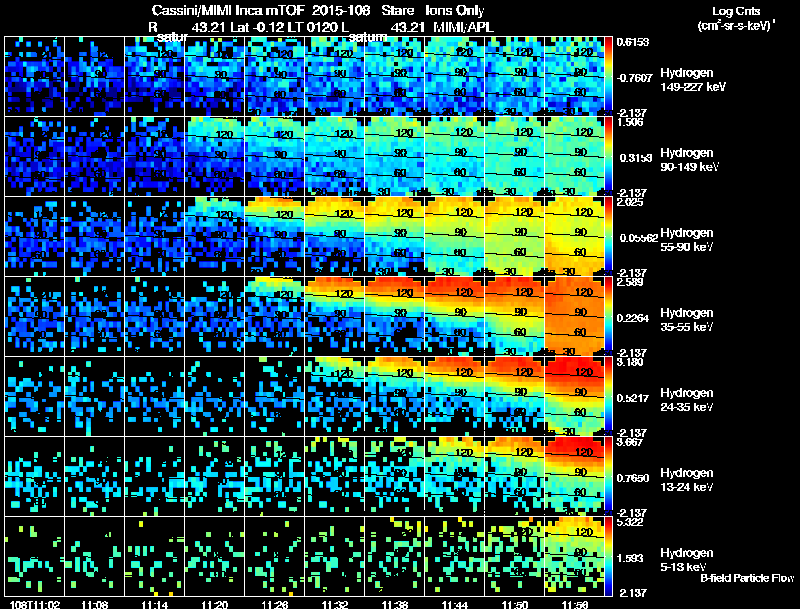Click the color bar beside Hydrogen 55-90 keV

tap(608, 236)
